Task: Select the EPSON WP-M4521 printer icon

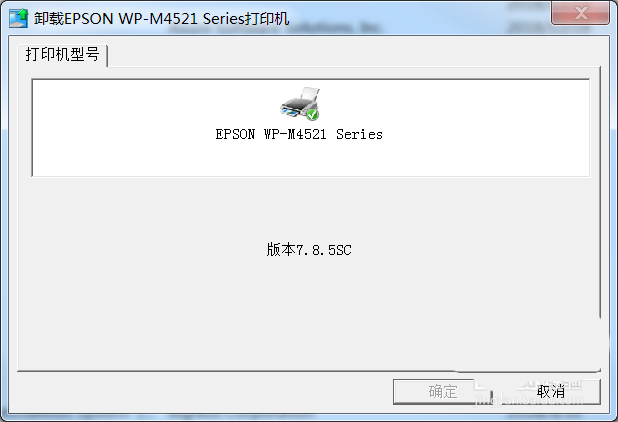Action: 300,104
